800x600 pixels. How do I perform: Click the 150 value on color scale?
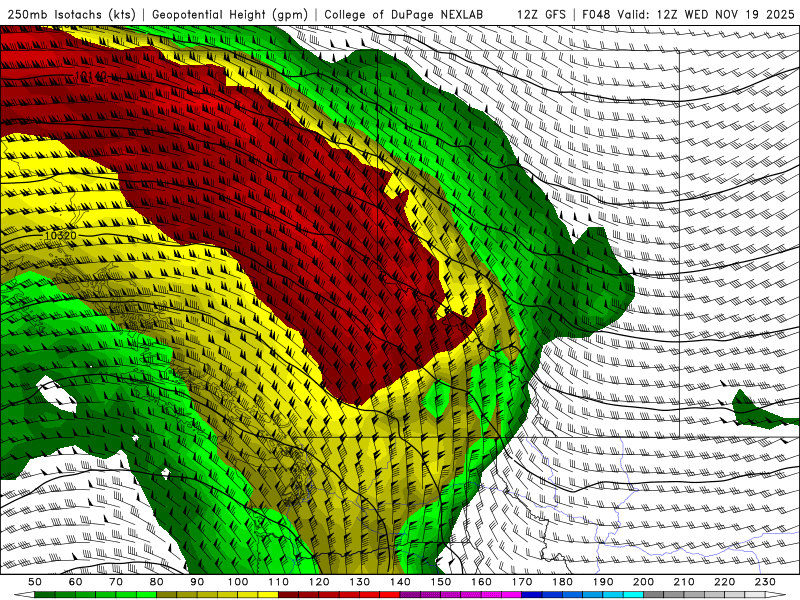coord(441,582)
